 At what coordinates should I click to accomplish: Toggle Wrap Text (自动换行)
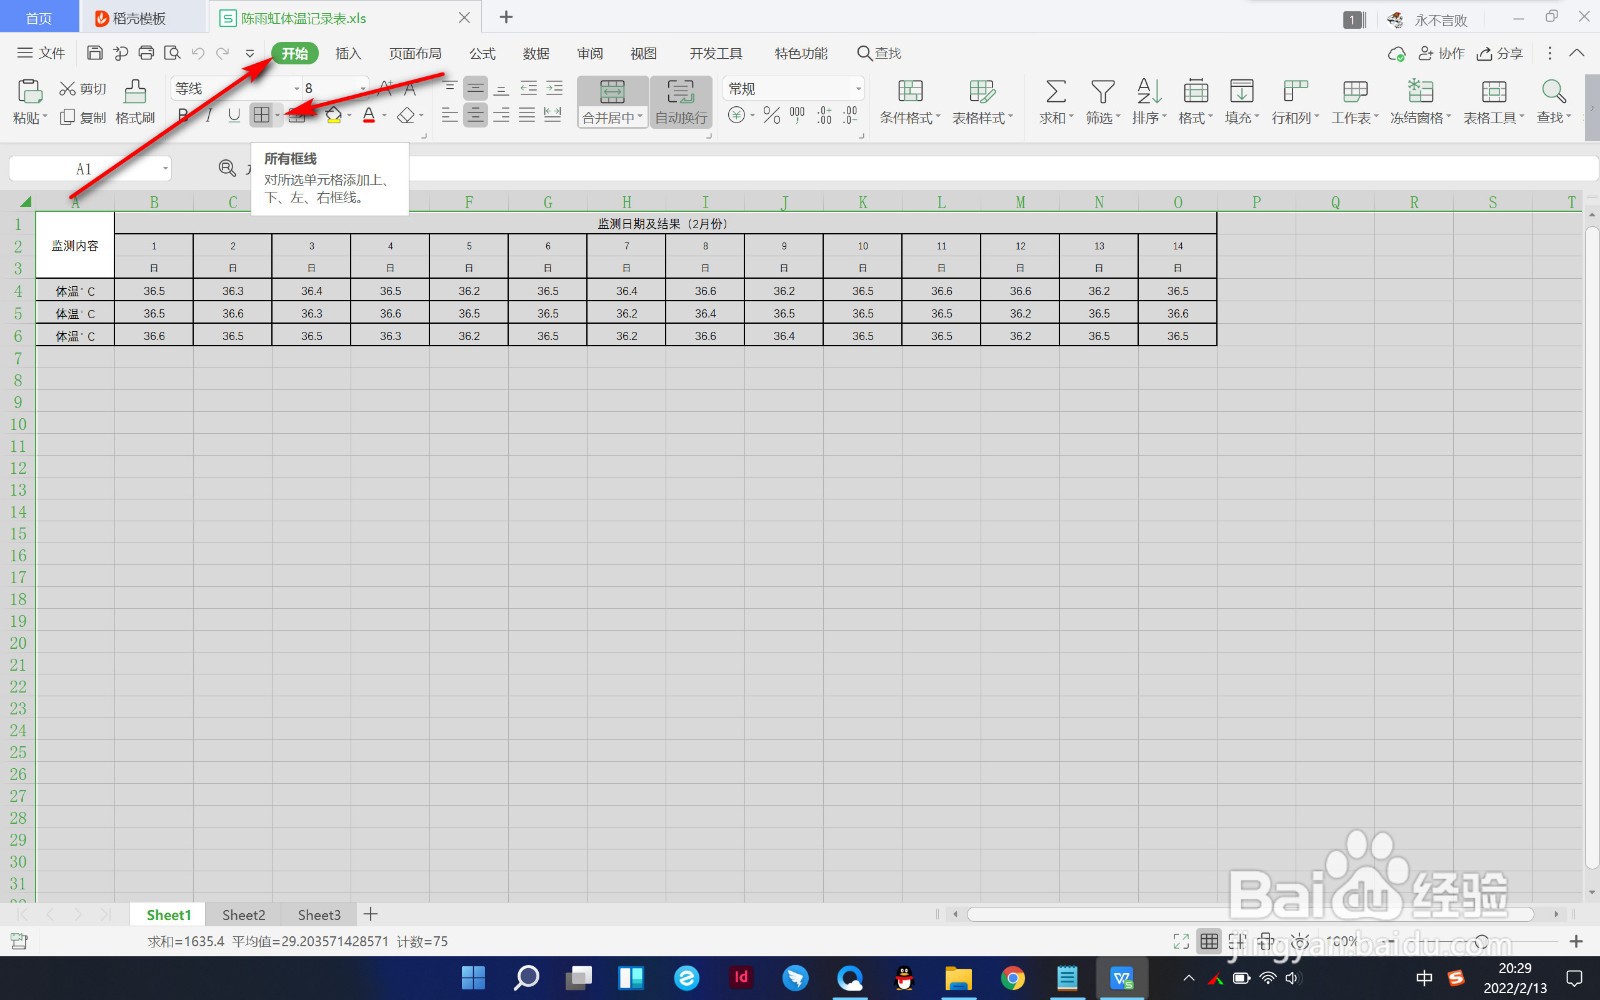681,102
